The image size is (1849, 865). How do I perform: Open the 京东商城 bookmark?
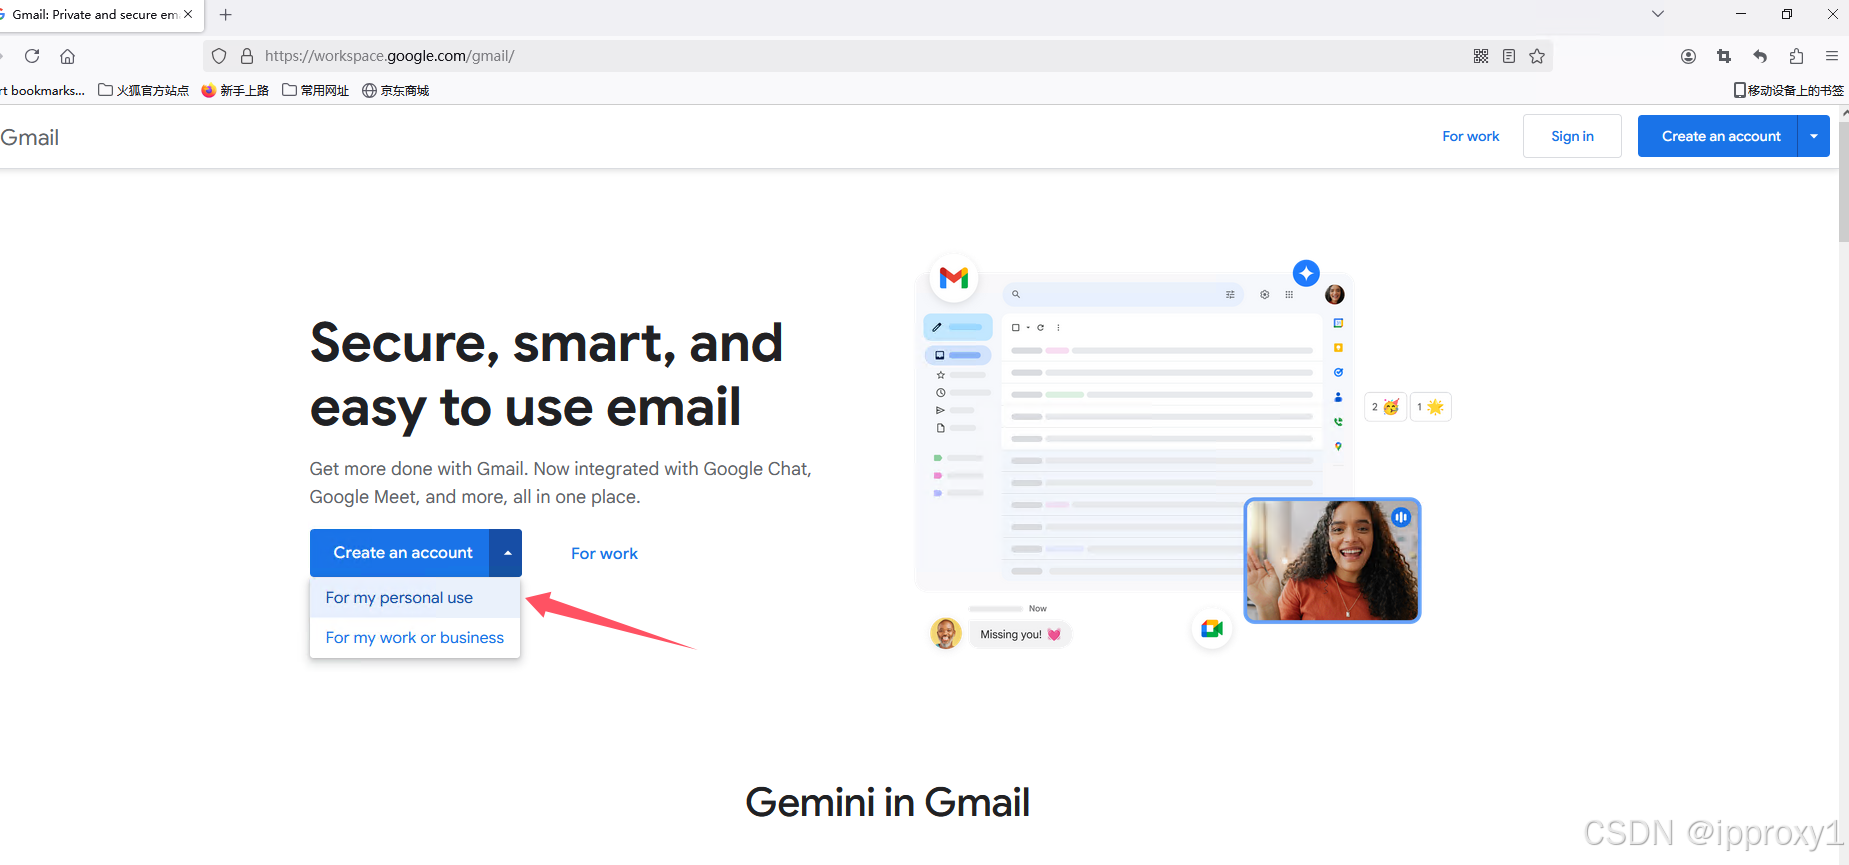pos(395,90)
